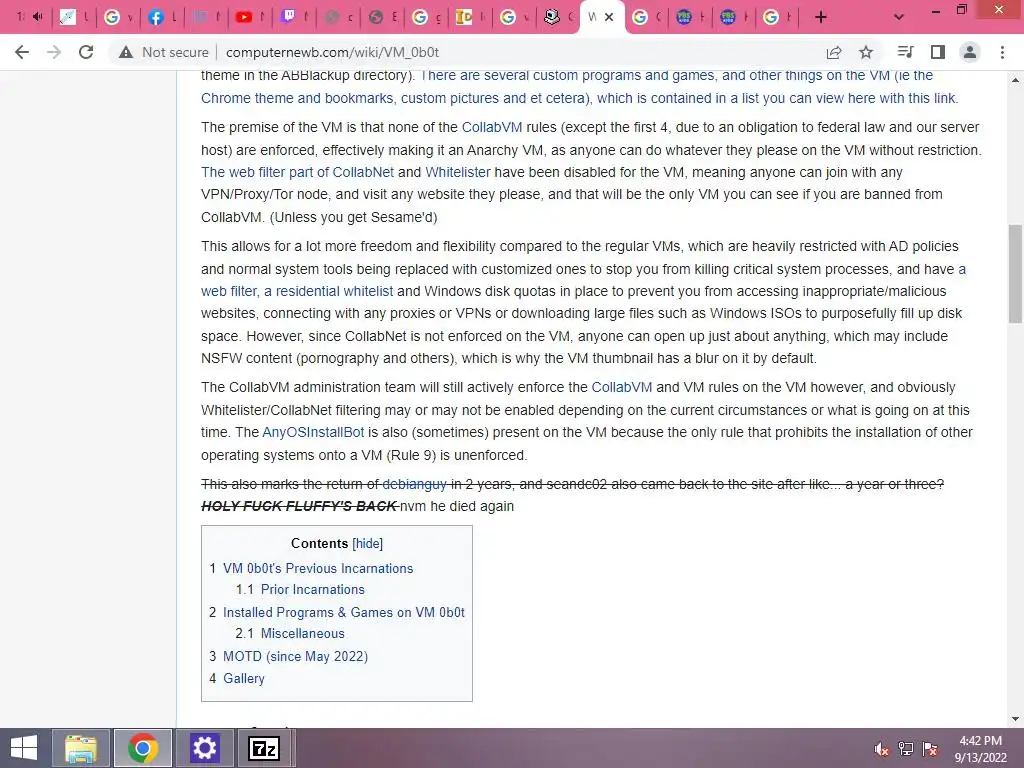The image size is (1024, 768).
Task: Switch to the Facebook tab
Action: pos(160,18)
